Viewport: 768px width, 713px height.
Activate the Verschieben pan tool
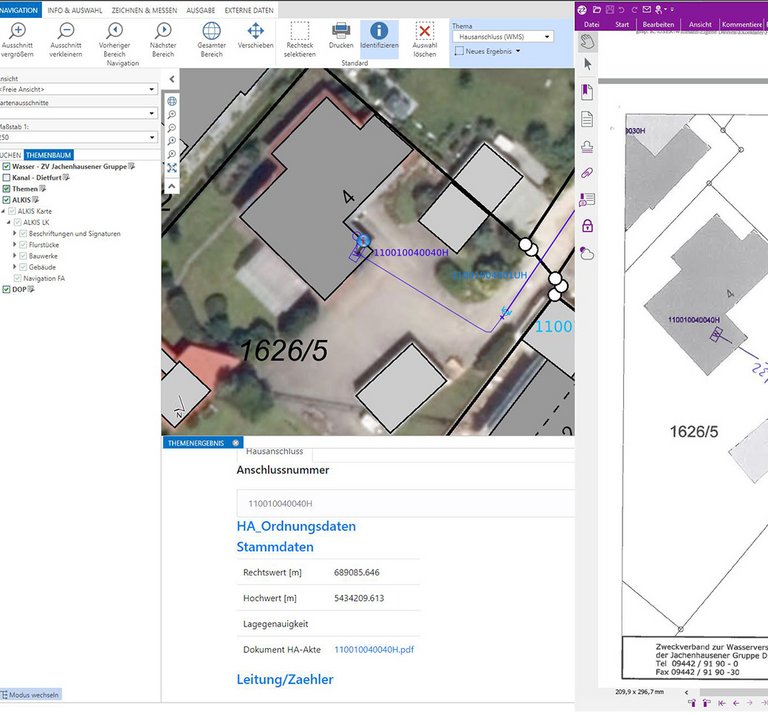pos(255,35)
